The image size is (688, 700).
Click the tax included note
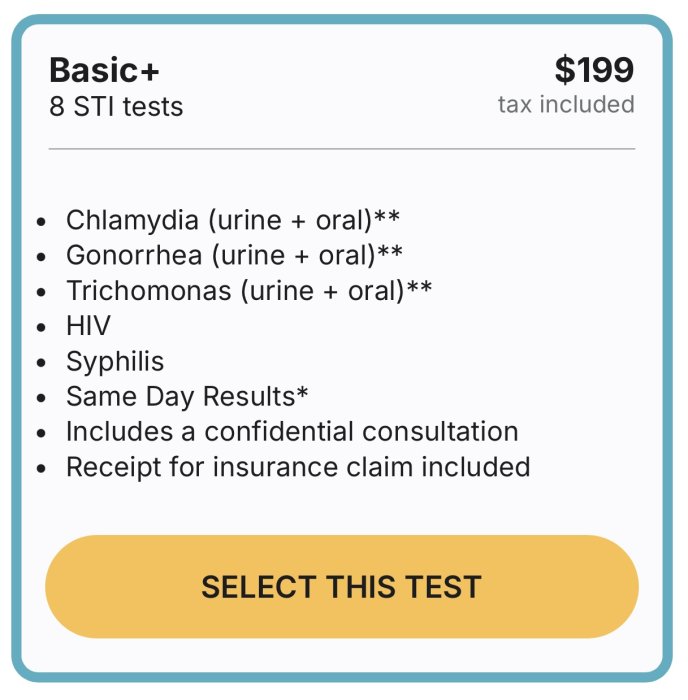click(x=566, y=104)
